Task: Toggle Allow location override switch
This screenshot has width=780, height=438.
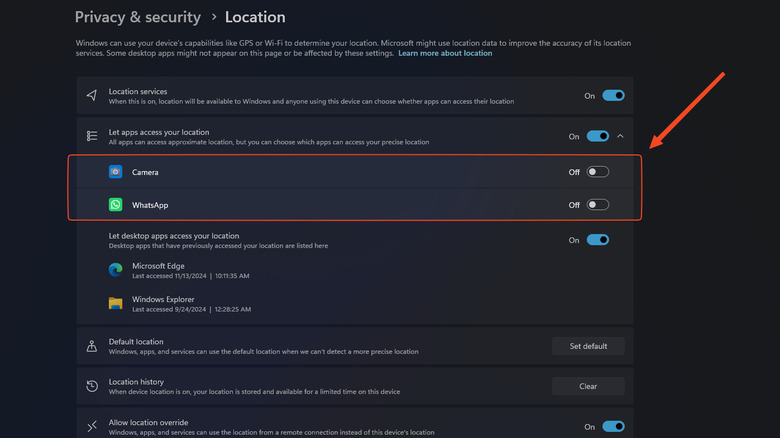Action: coord(613,426)
